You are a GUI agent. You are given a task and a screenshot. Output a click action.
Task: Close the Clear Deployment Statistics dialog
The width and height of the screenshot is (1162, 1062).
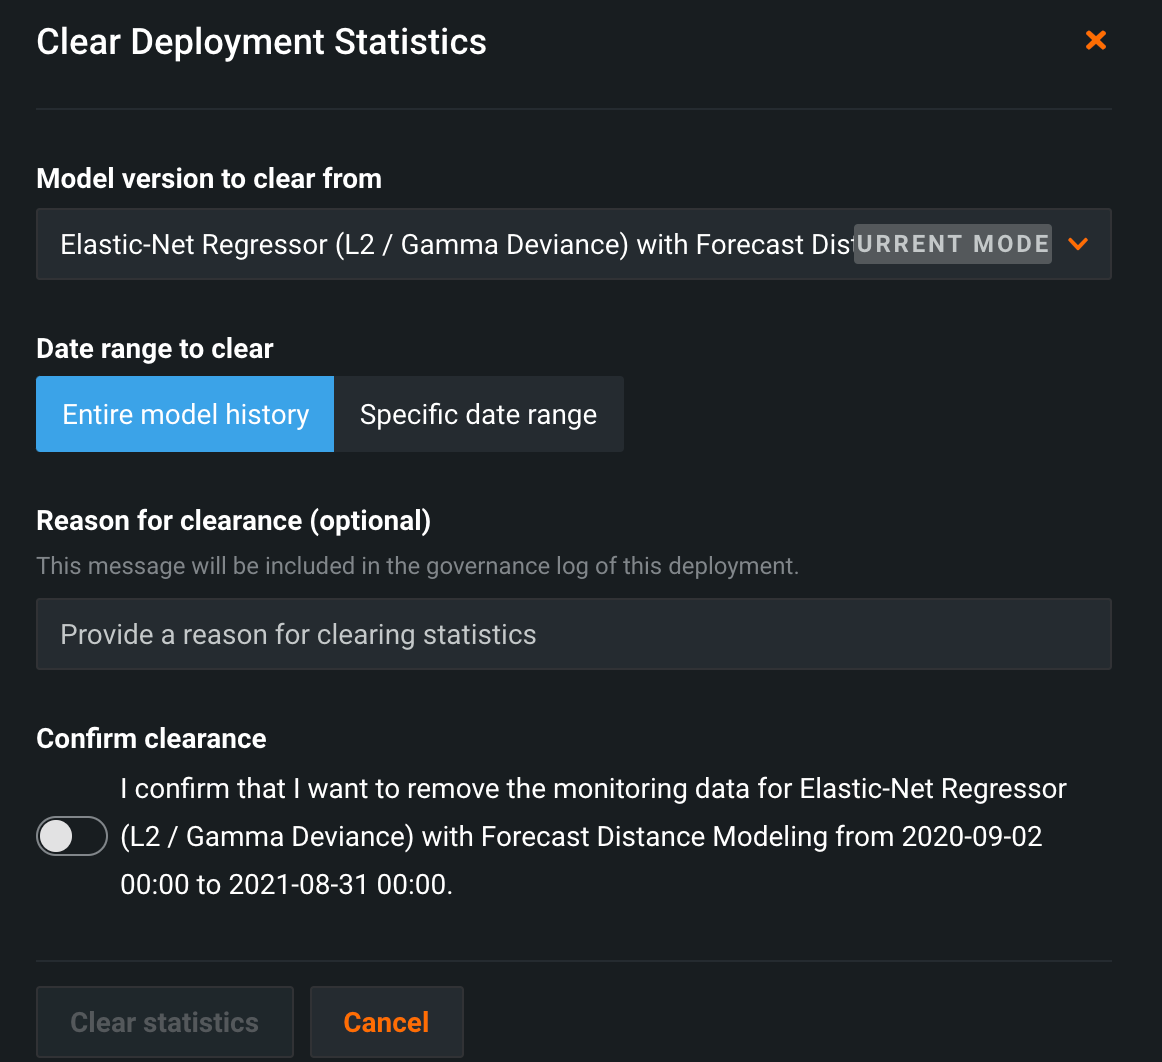(x=1096, y=41)
